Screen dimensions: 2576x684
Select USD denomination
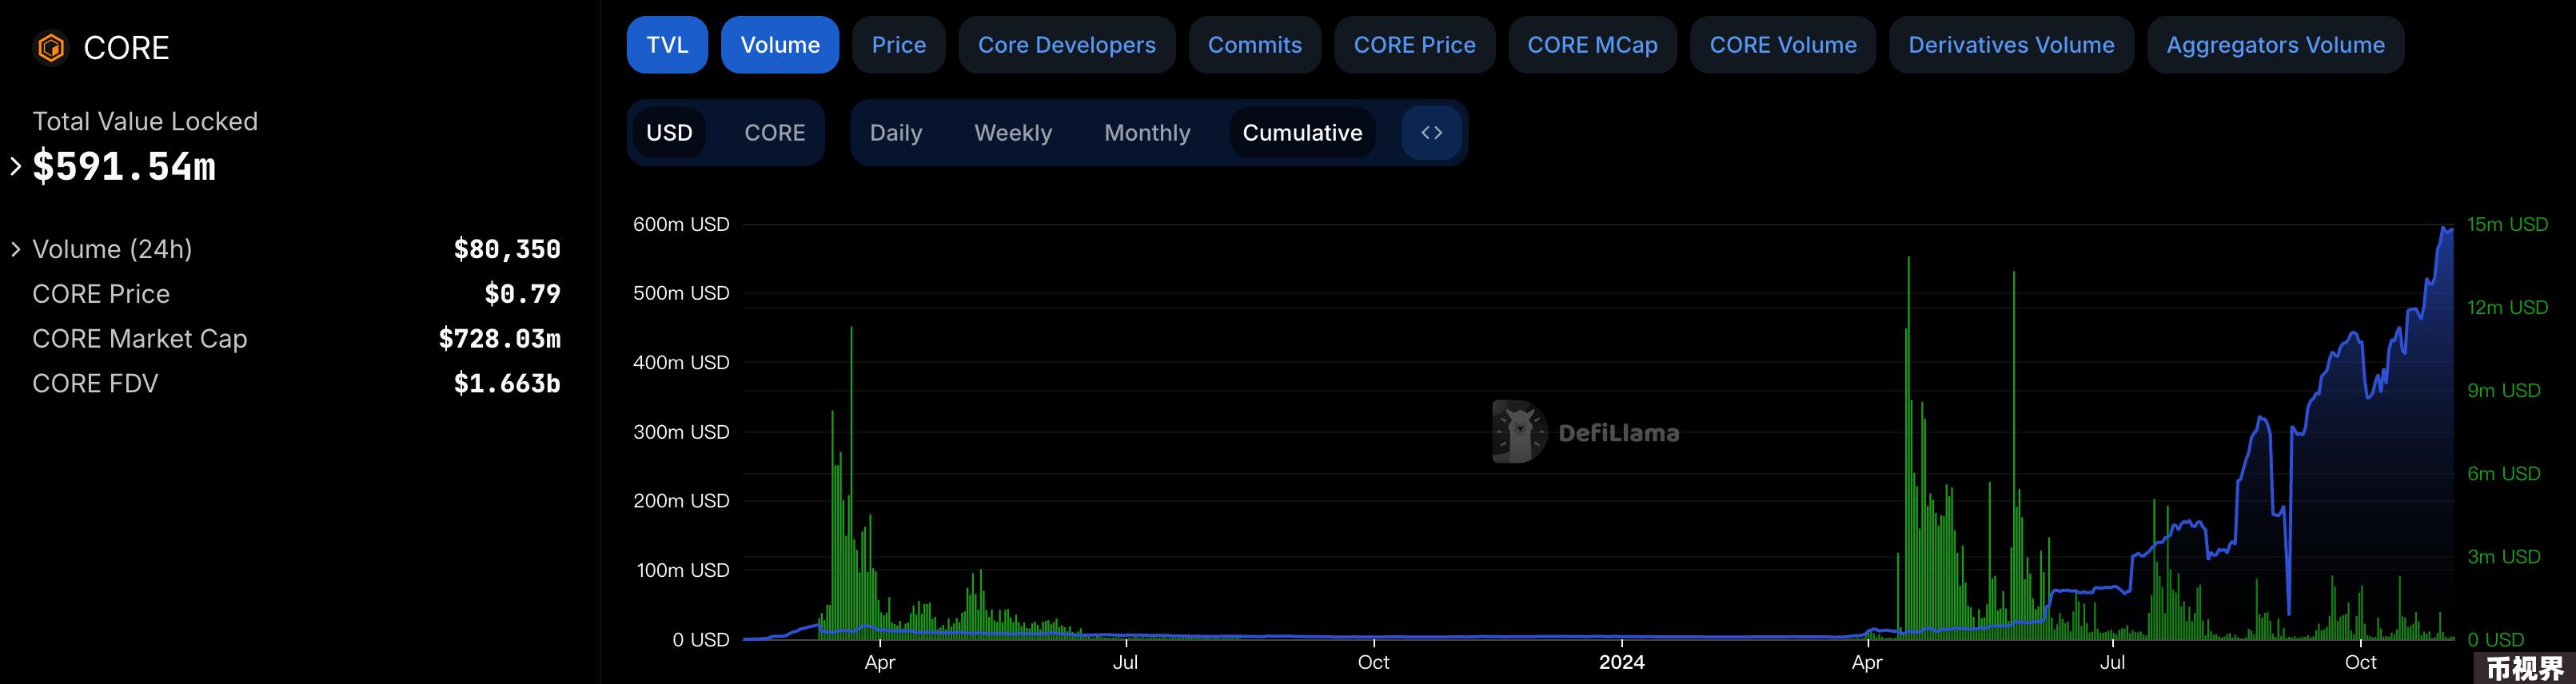[x=669, y=132]
